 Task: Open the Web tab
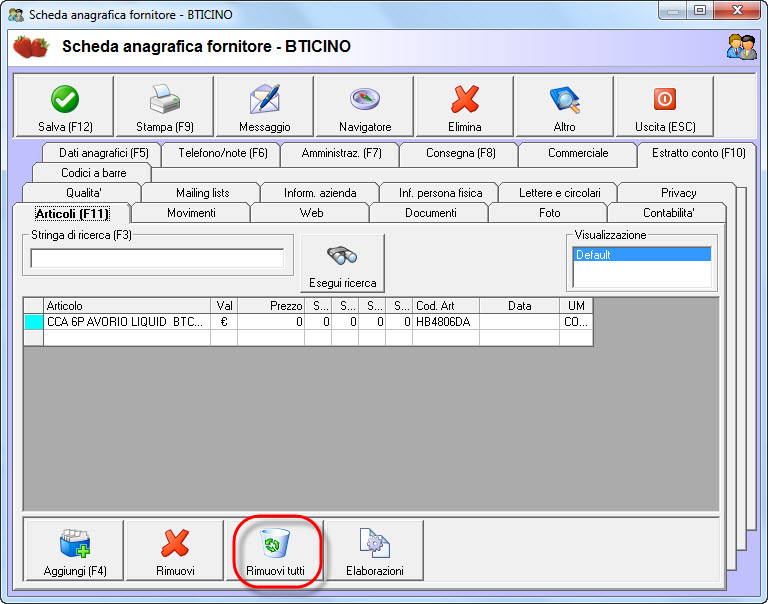tap(311, 213)
